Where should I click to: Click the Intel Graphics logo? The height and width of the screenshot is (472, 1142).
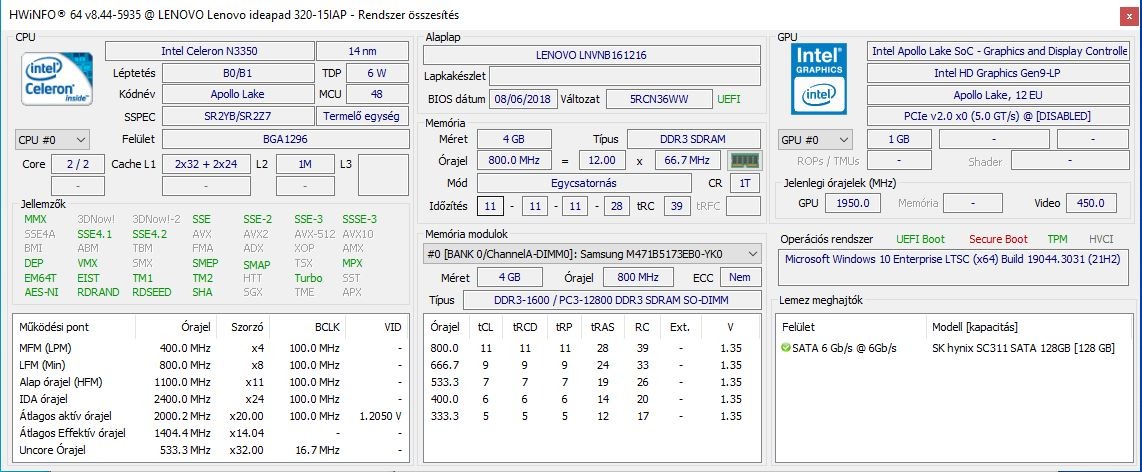[x=819, y=79]
